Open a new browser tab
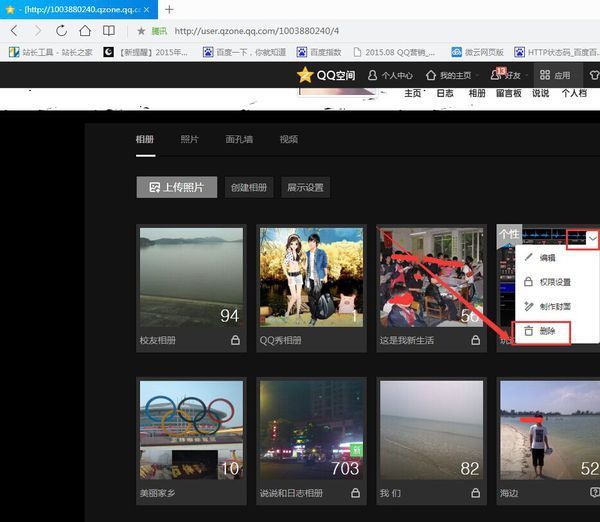The image size is (600, 522). (x=169, y=9)
